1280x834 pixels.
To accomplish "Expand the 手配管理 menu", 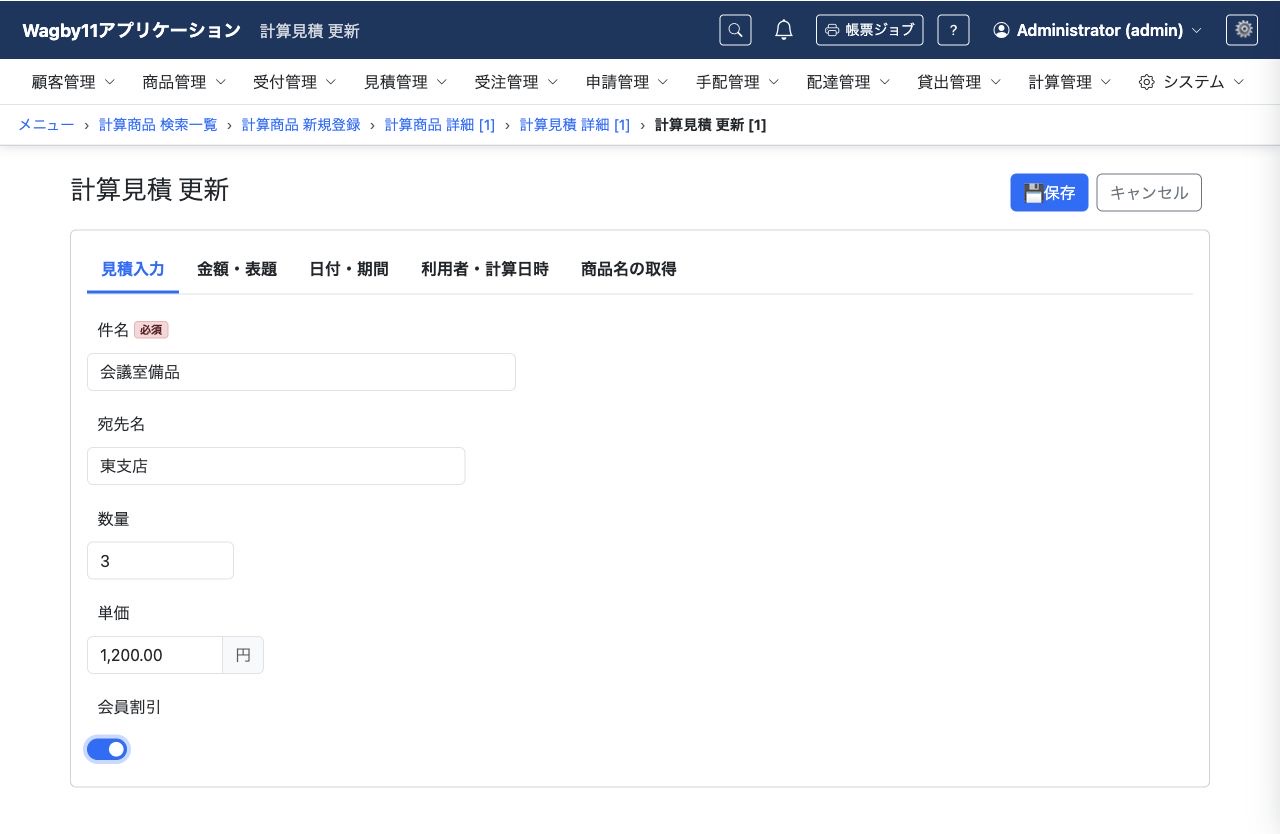I will coord(738,82).
